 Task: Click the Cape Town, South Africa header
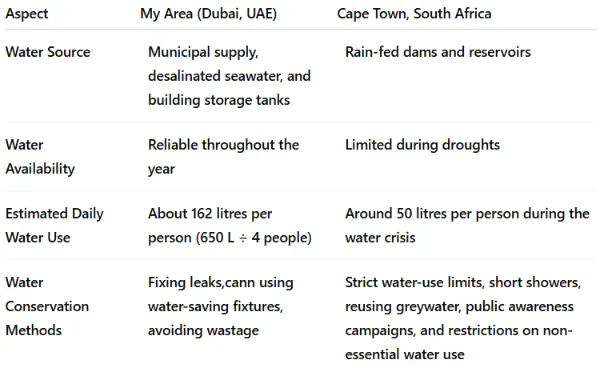pos(414,14)
